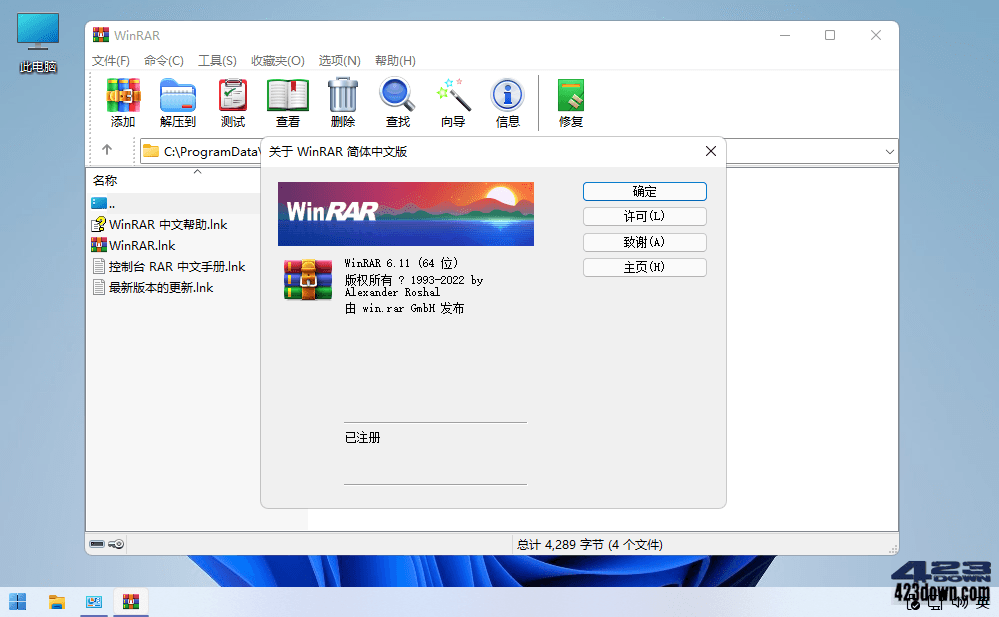Expand the address bar path dropdown

tap(888, 150)
